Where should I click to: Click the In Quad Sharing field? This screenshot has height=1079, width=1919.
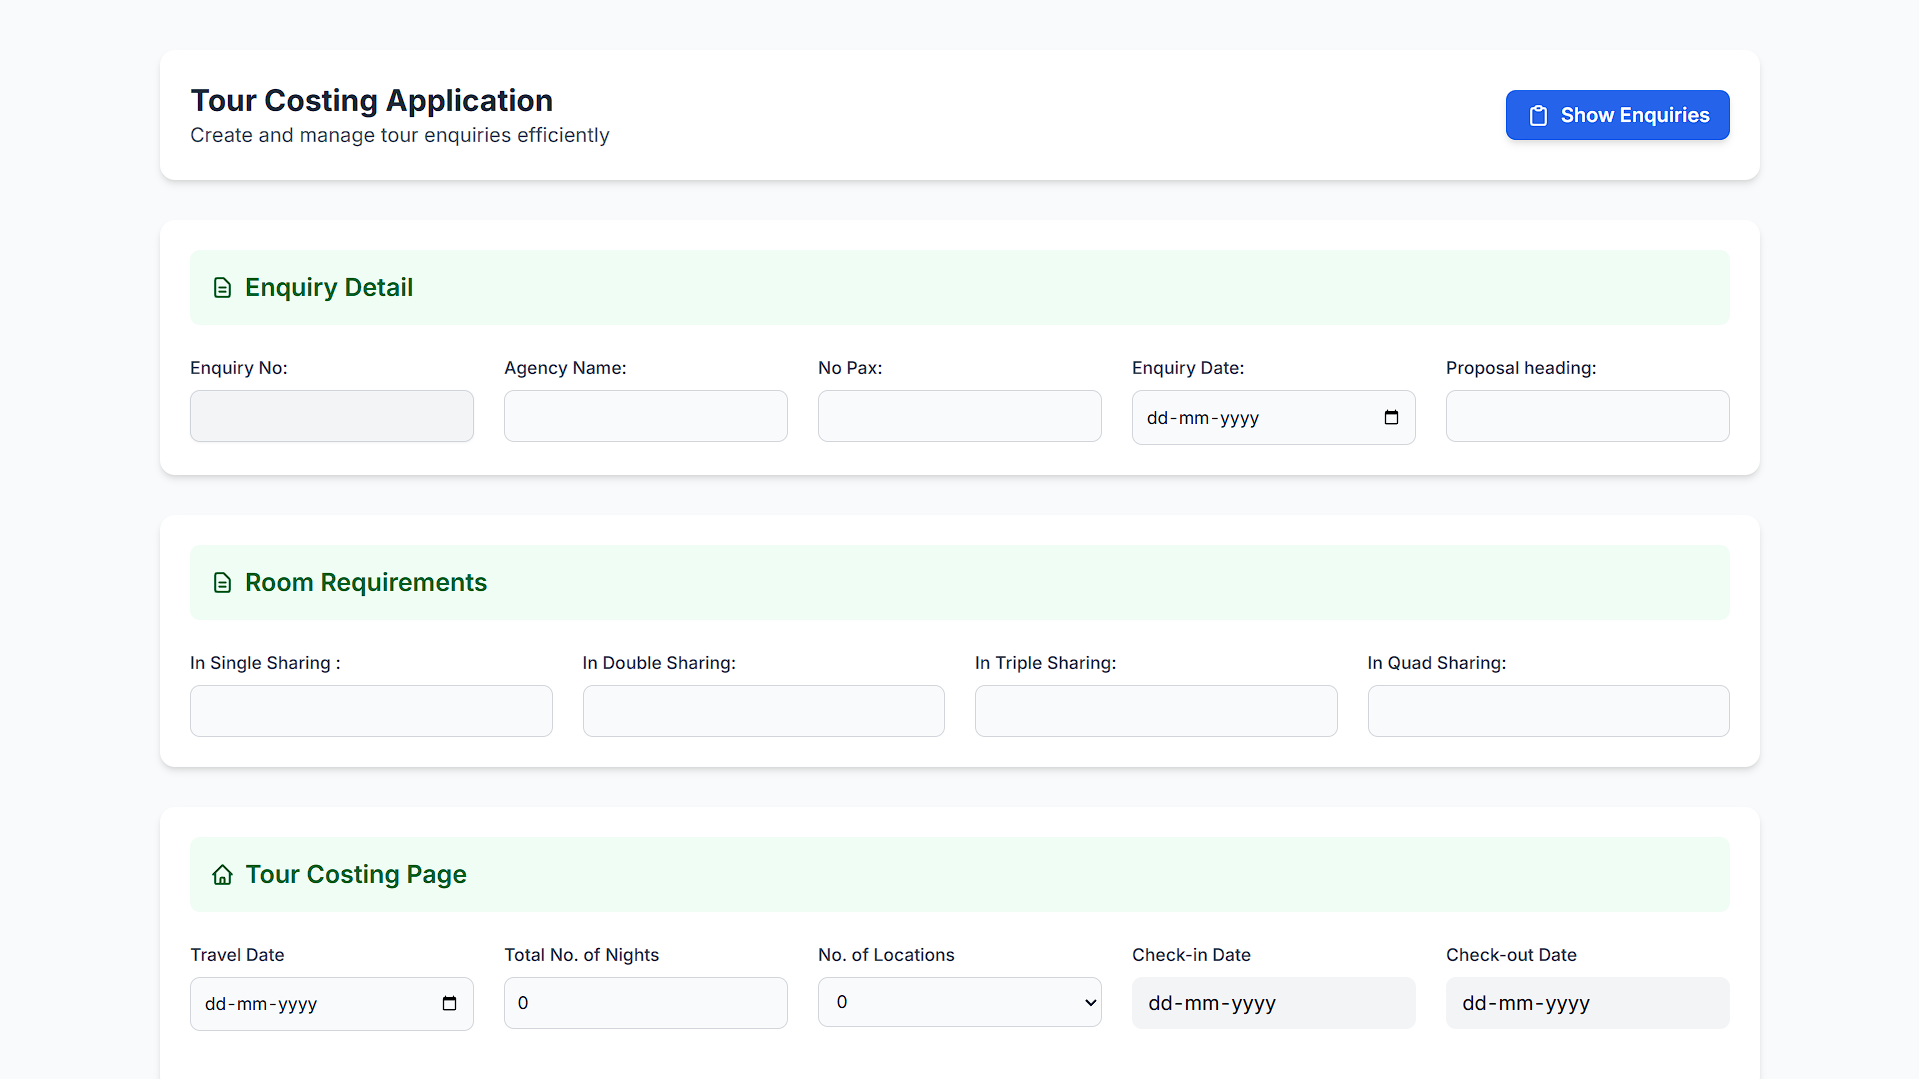click(x=1547, y=710)
